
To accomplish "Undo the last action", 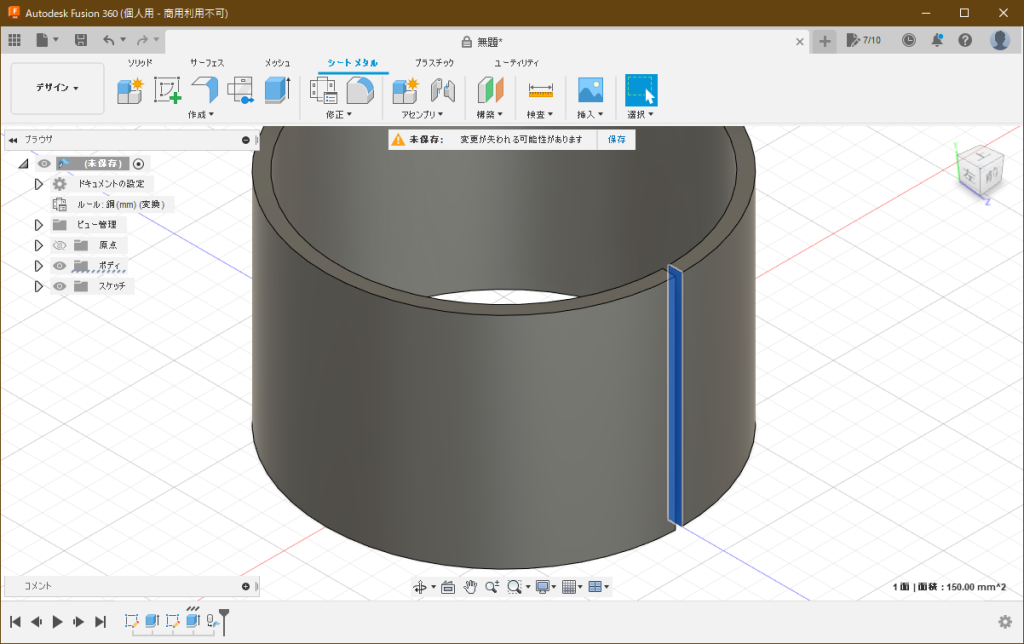I will coord(109,40).
